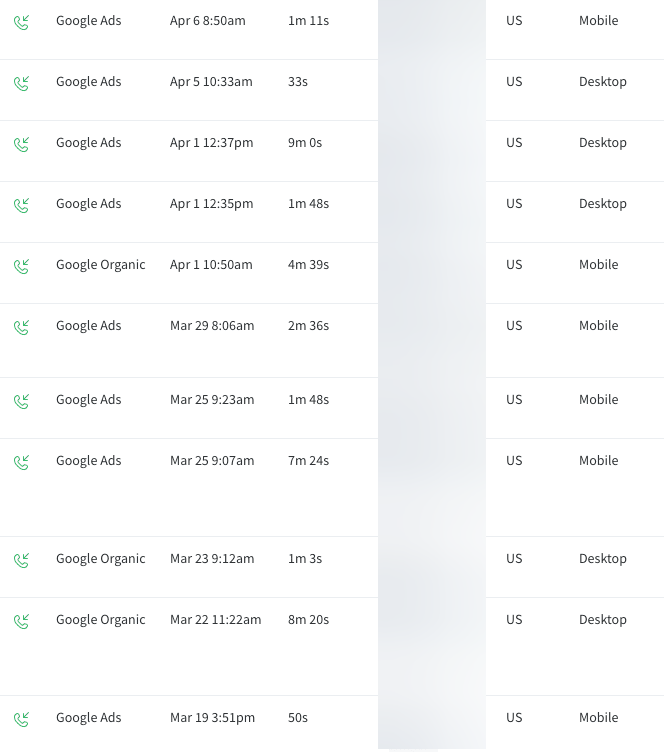This screenshot has width=664, height=752.
Task: Click the inbound call icon for Apr 6 8:50am
Action: point(21,22)
